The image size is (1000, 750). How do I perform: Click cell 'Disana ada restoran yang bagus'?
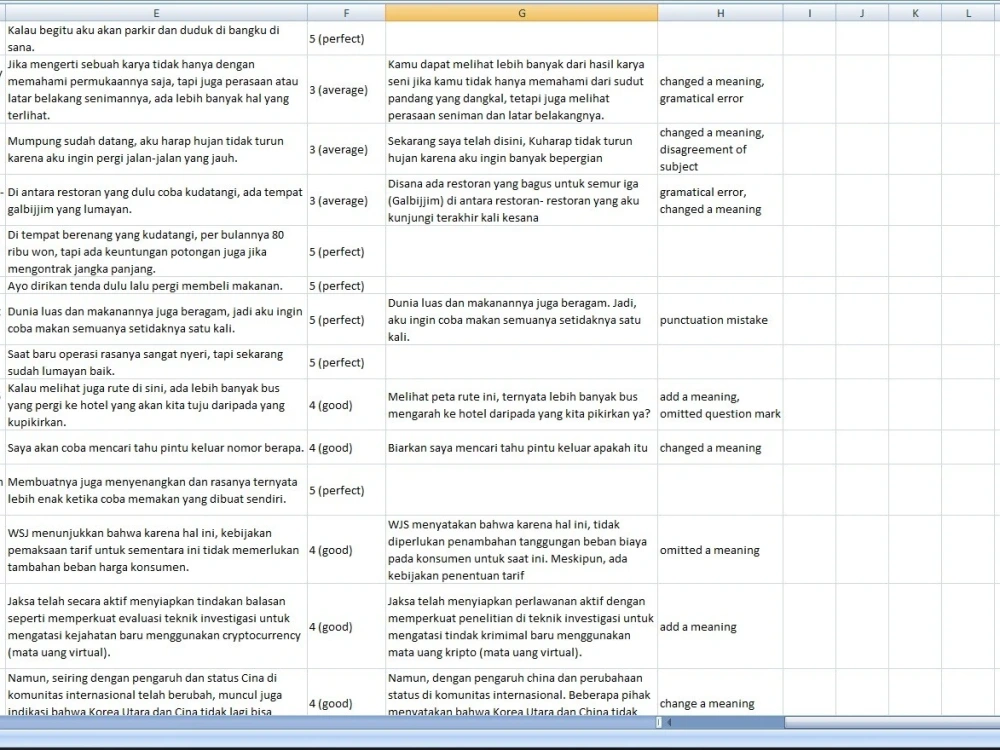click(x=522, y=200)
